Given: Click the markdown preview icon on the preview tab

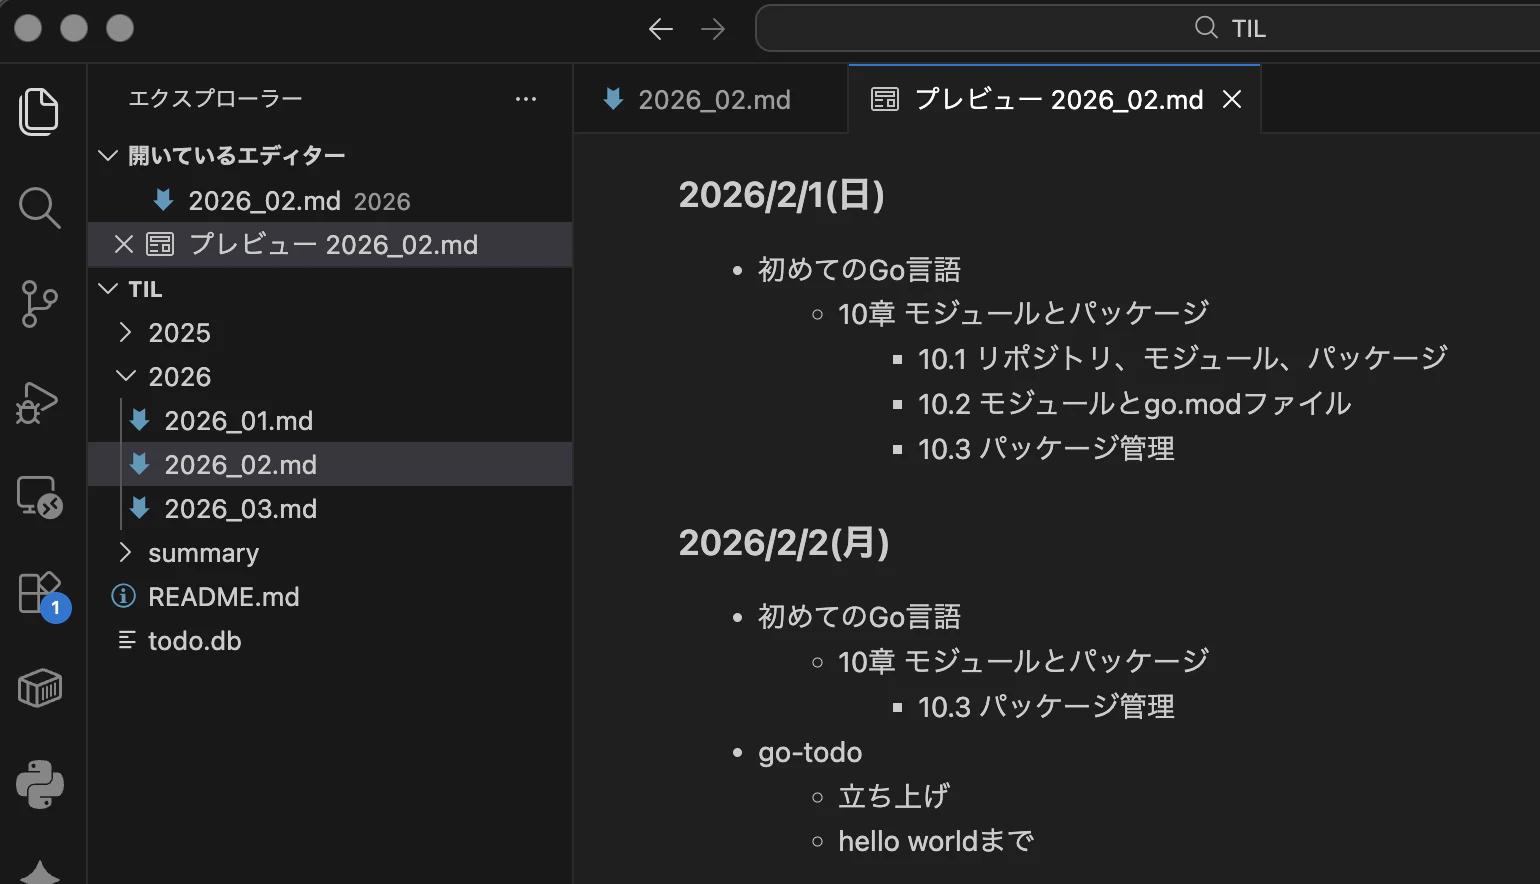Looking at the screenshot, I should [884, 99].
